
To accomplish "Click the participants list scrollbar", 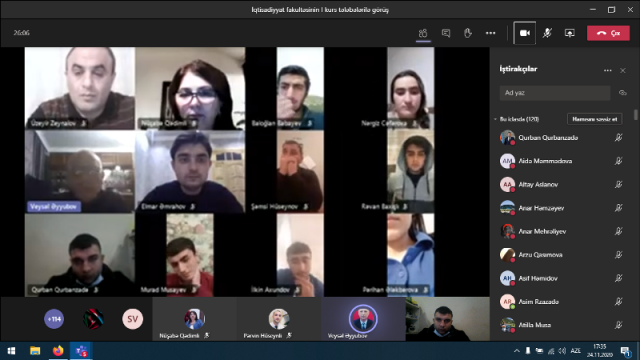I will [x=636, y=115].
